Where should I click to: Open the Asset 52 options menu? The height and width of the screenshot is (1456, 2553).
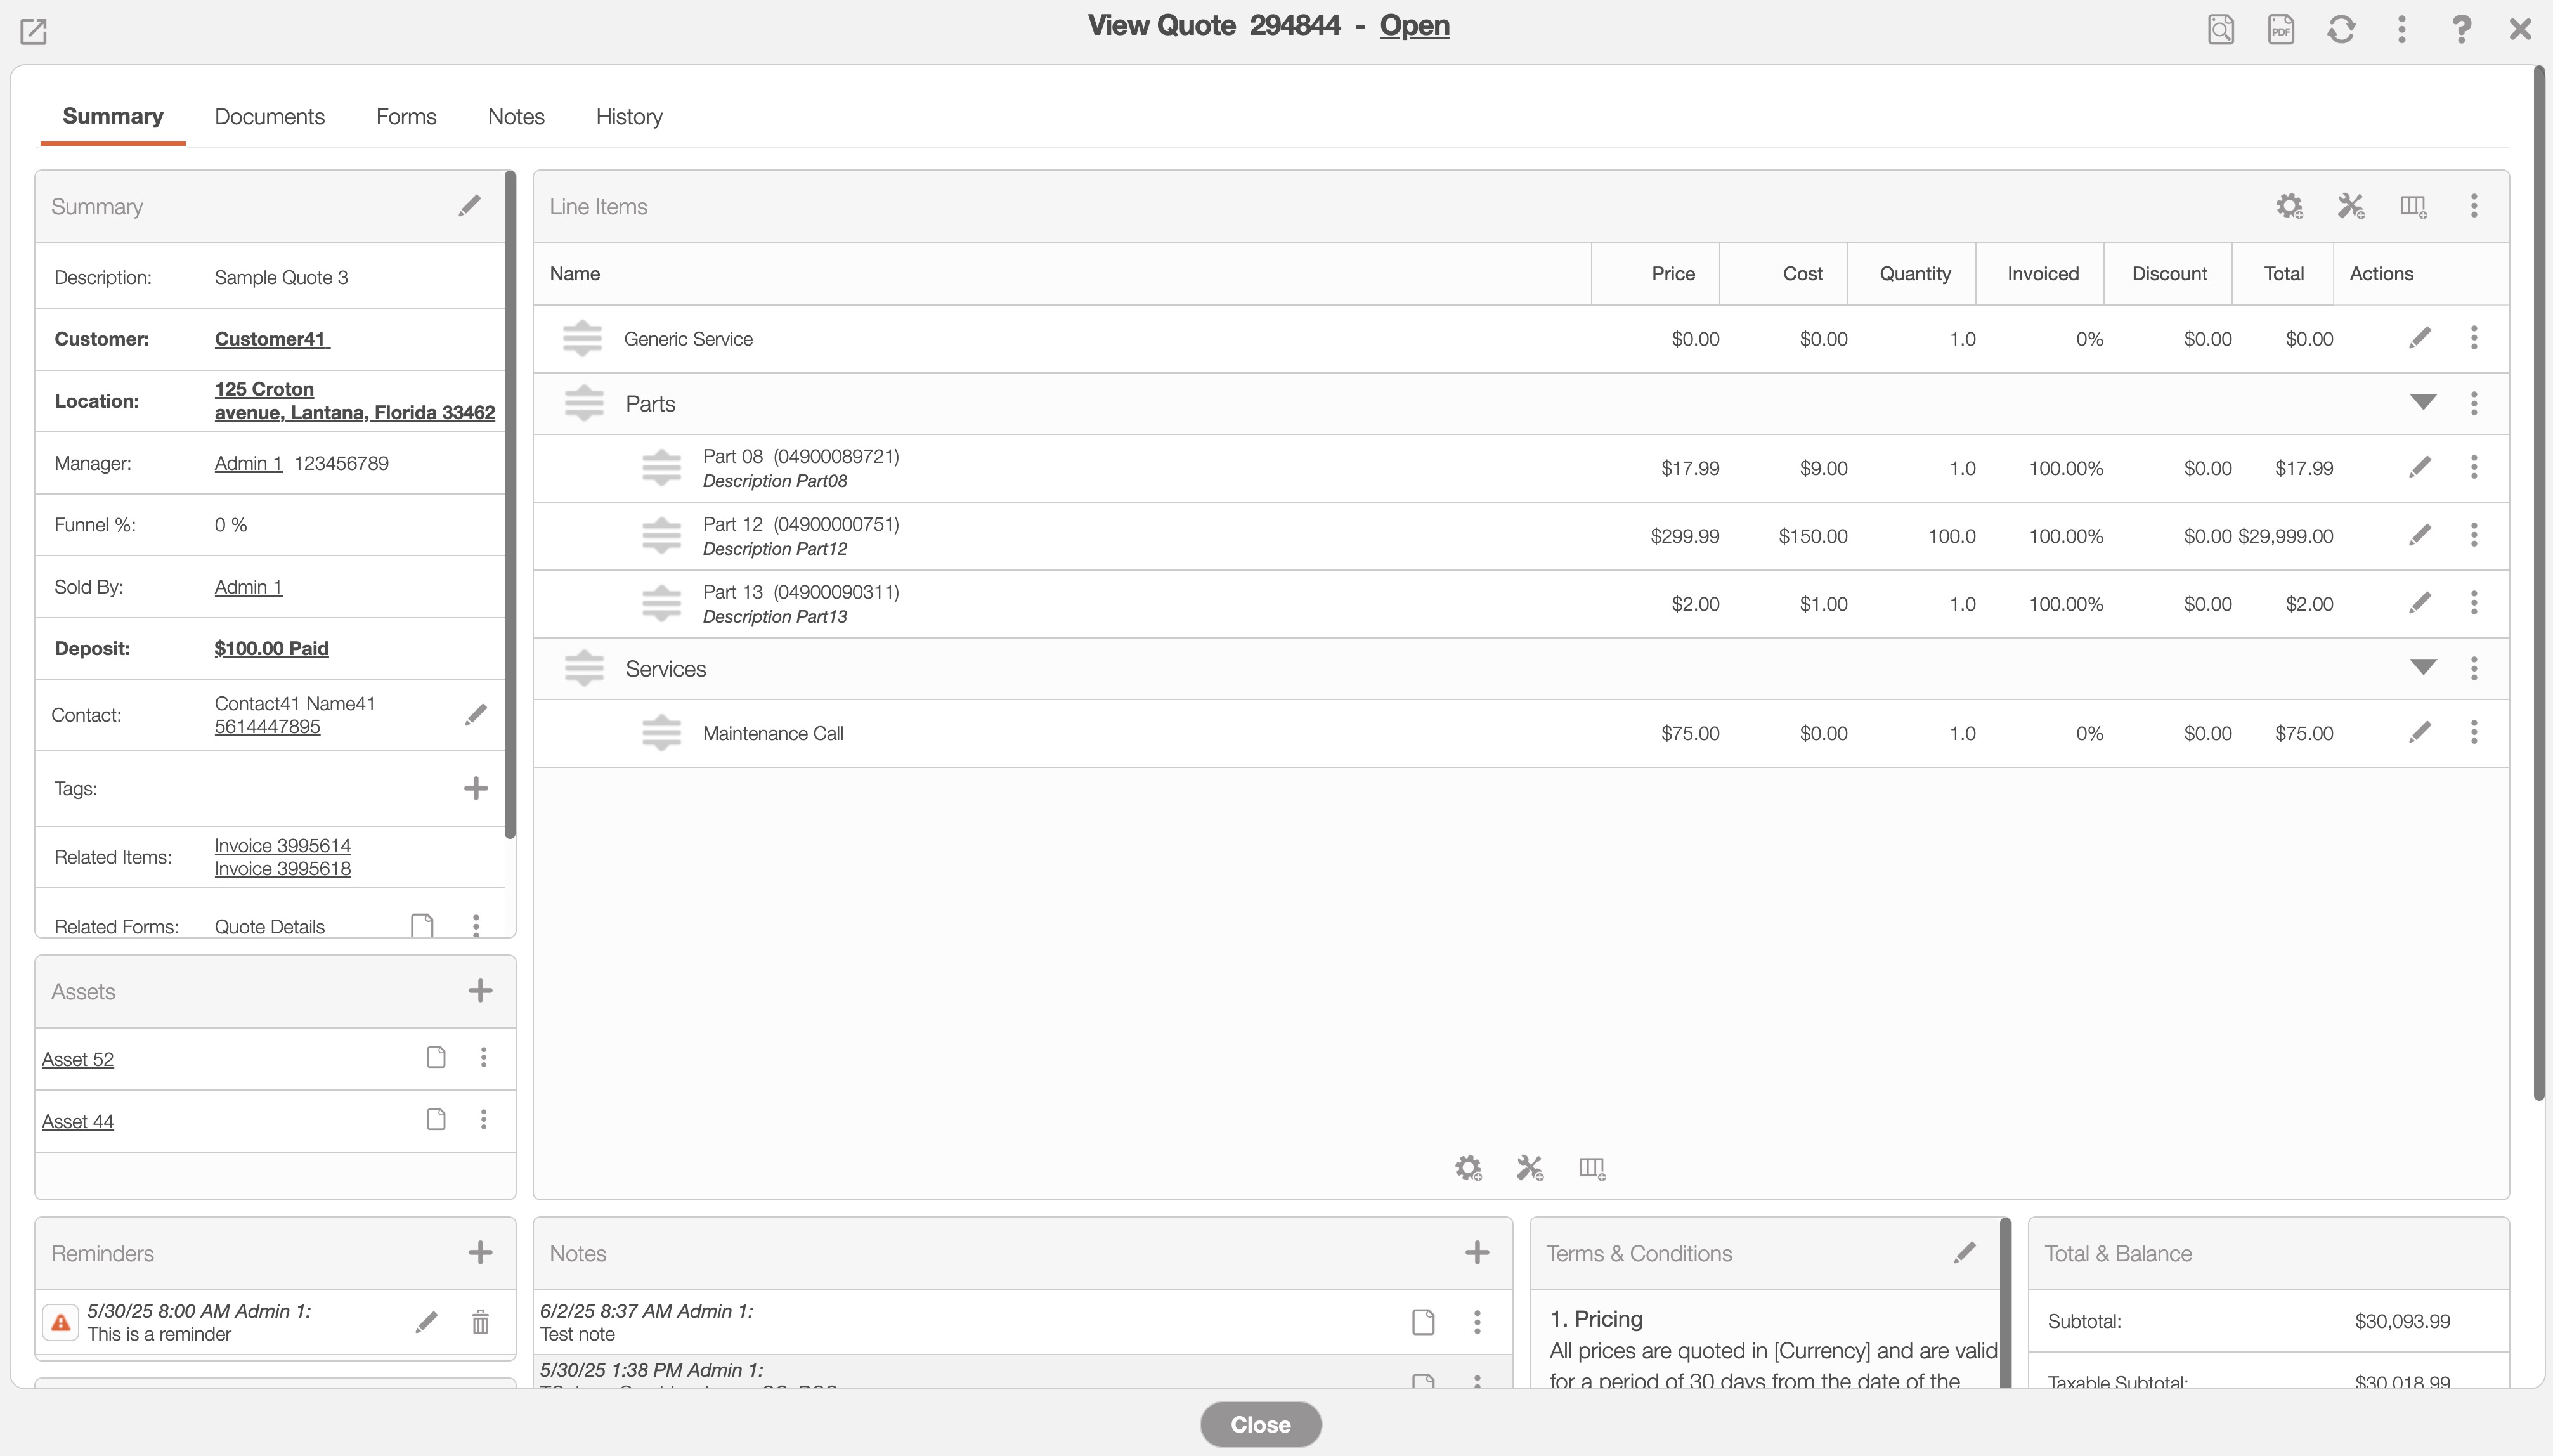[x=483, y=1058]
